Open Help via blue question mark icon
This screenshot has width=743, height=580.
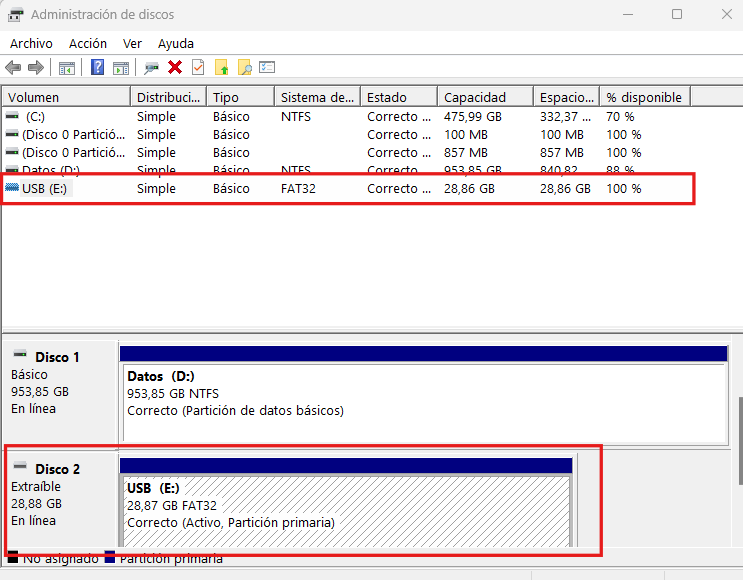97,67
